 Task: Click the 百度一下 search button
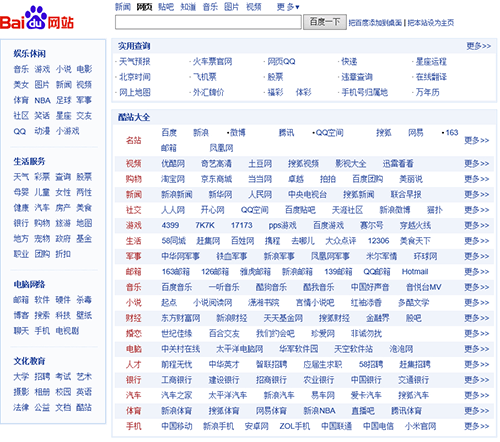pyautogui.click(x=325, y=22)
